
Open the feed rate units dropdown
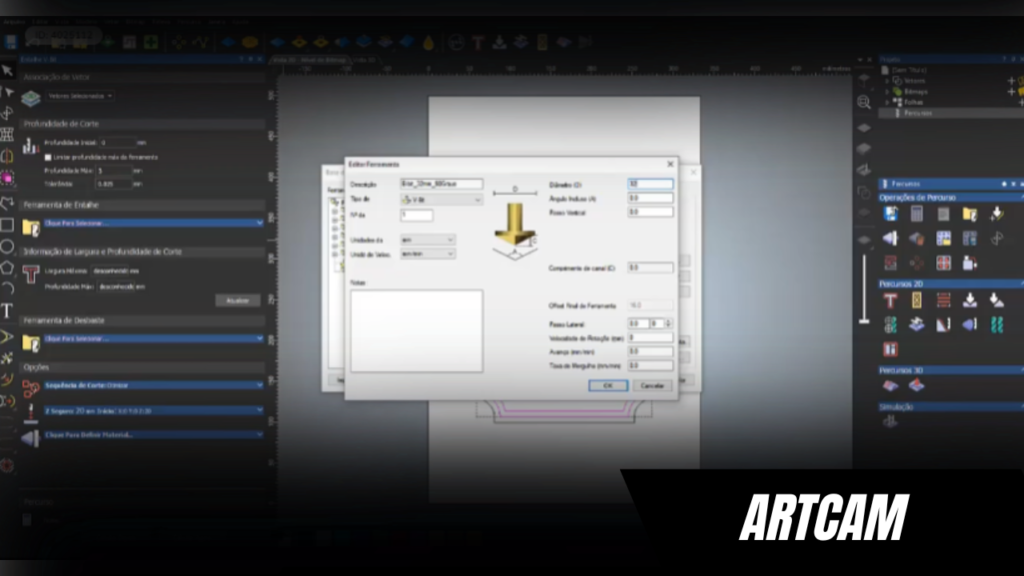pos(427,254)
